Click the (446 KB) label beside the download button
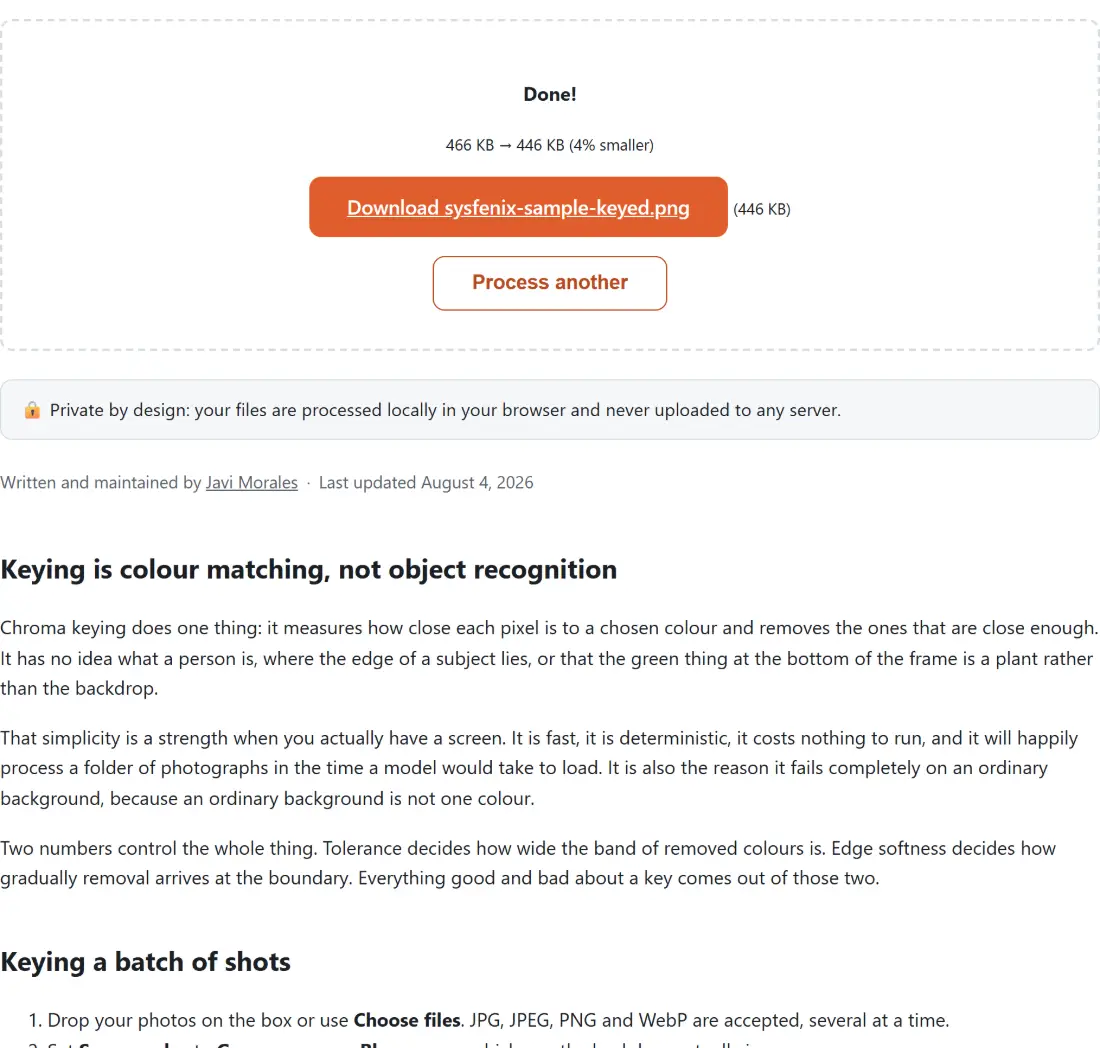 [762, 209]
